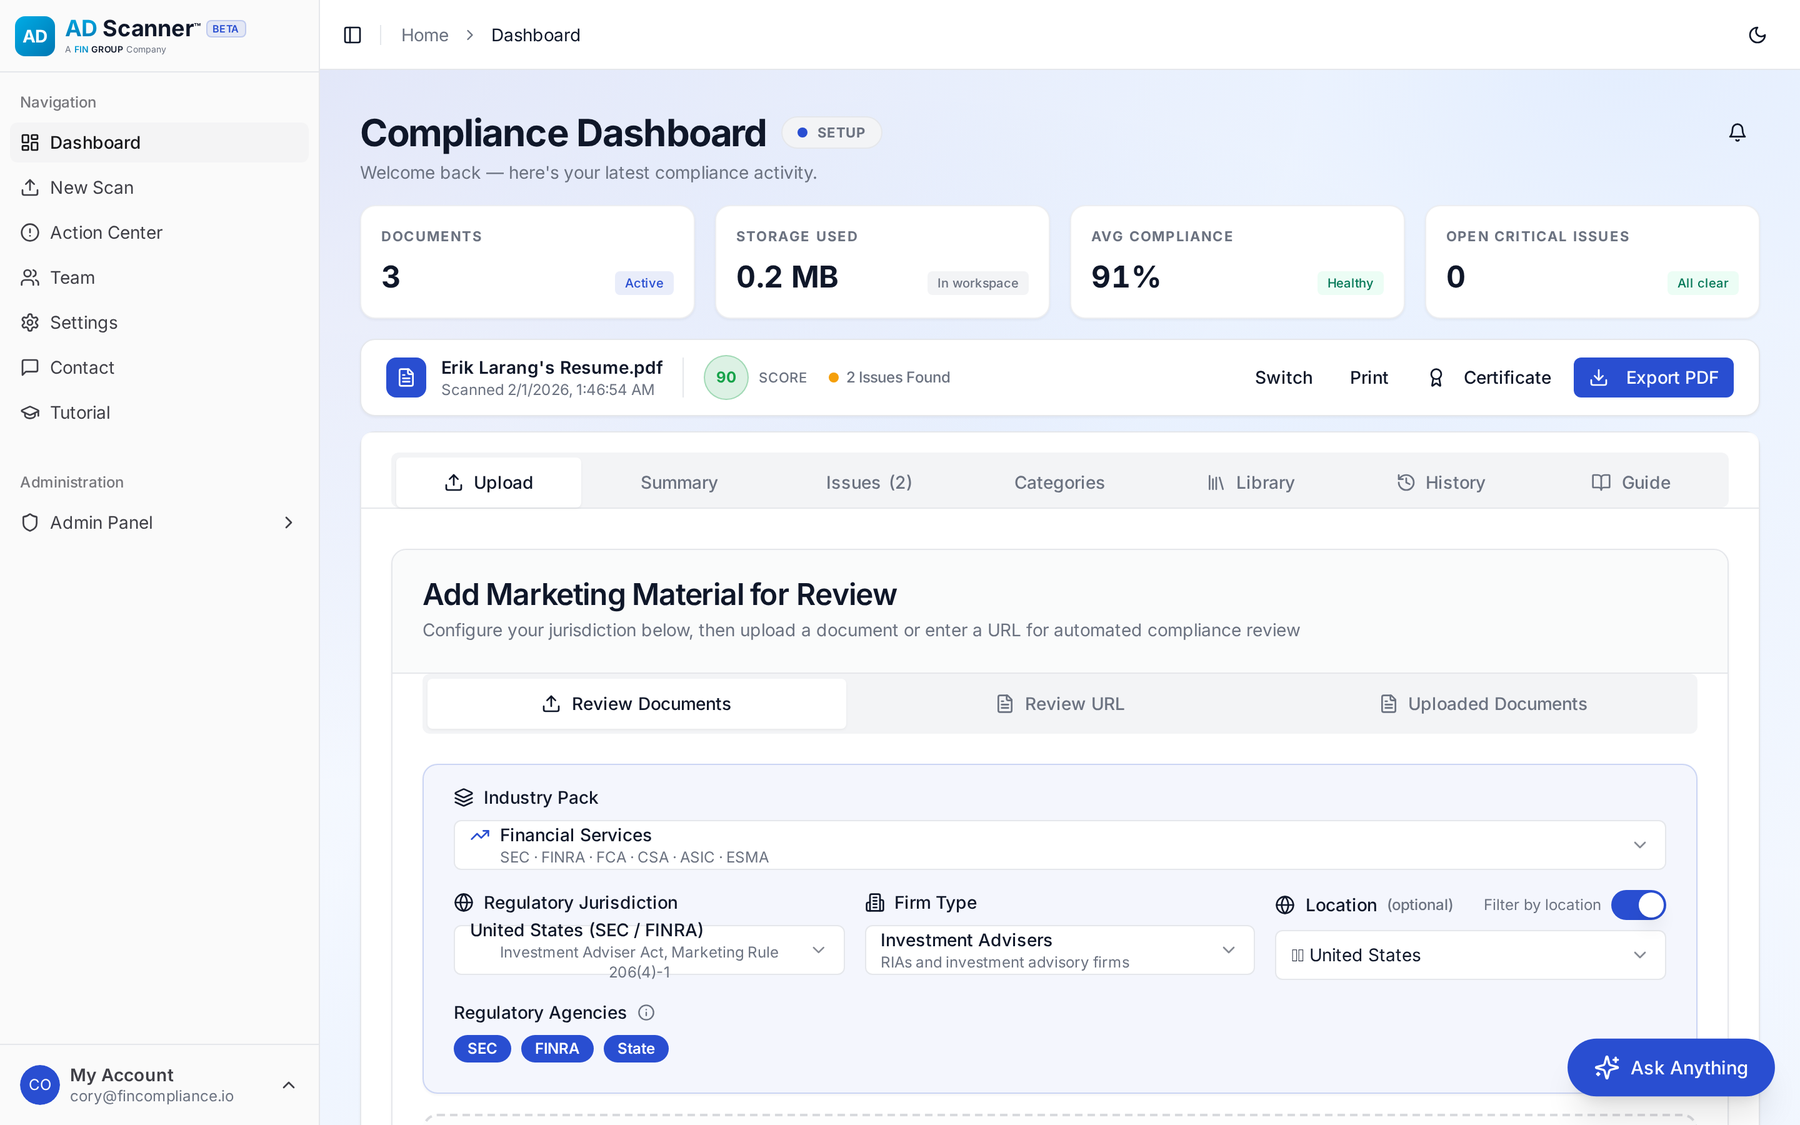Screen dimensions: 1800x1125
Task: Click the Switch document button
Action: [x=1283, y=377]
